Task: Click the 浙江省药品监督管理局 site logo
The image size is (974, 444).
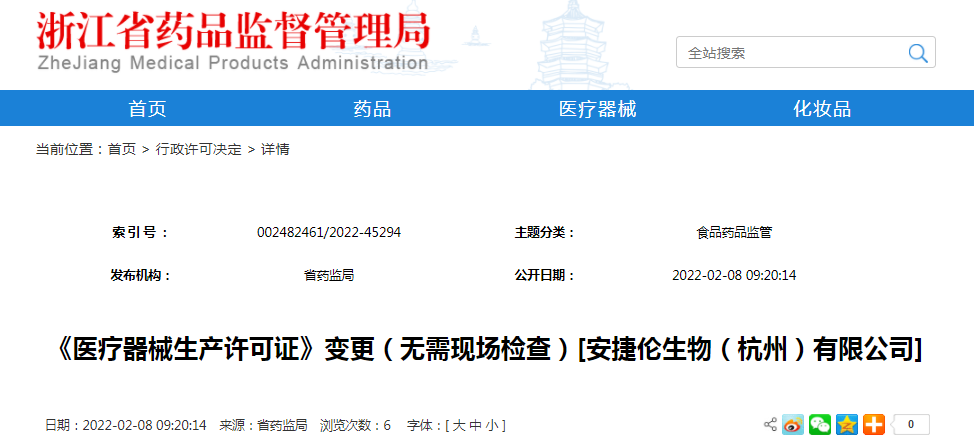Action: (x=234, y=30)
